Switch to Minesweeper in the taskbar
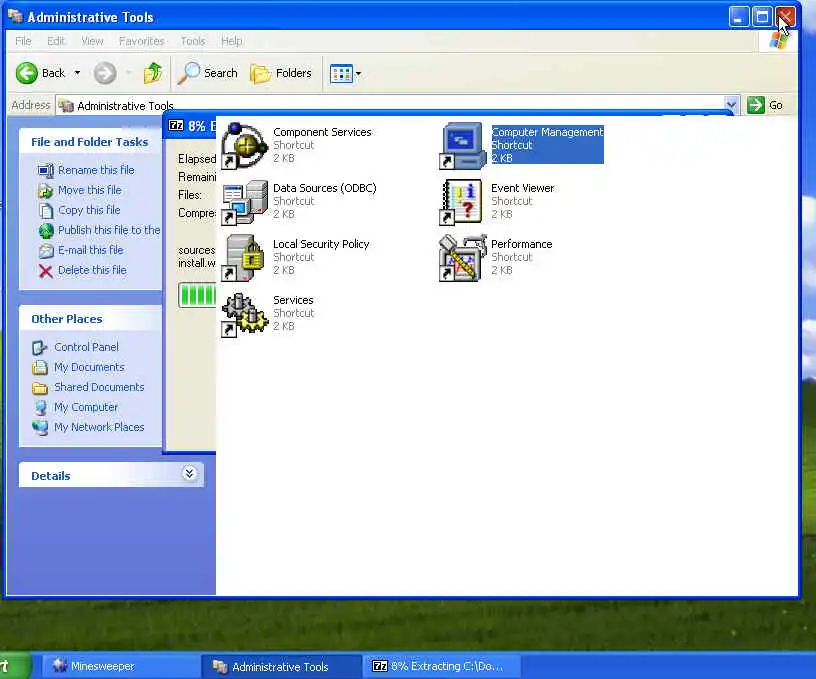Viewport: 816px width, 679px height. (x=119, y=666)
